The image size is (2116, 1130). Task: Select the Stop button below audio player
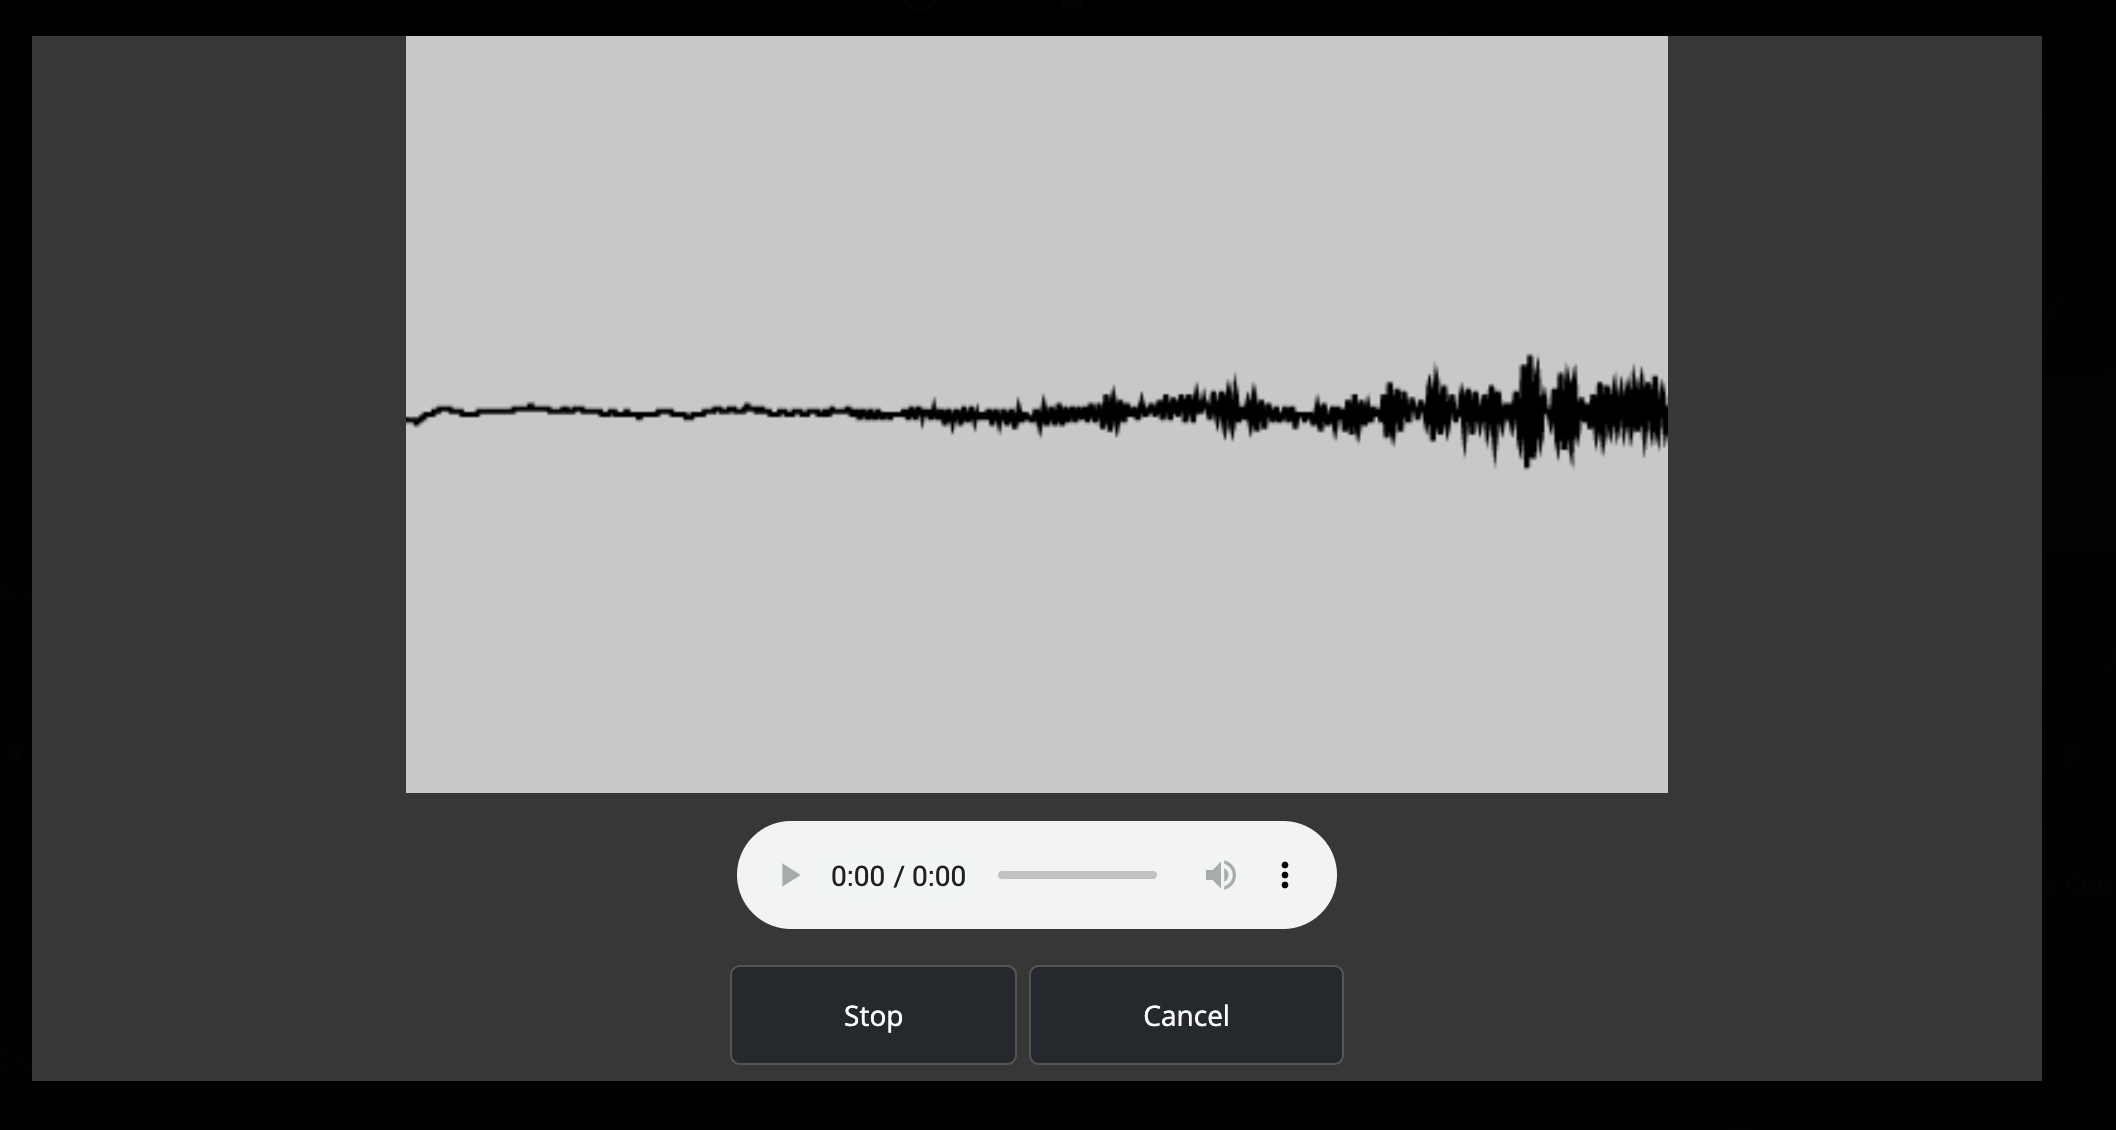pyautogui.click(x=873, y=1015)
